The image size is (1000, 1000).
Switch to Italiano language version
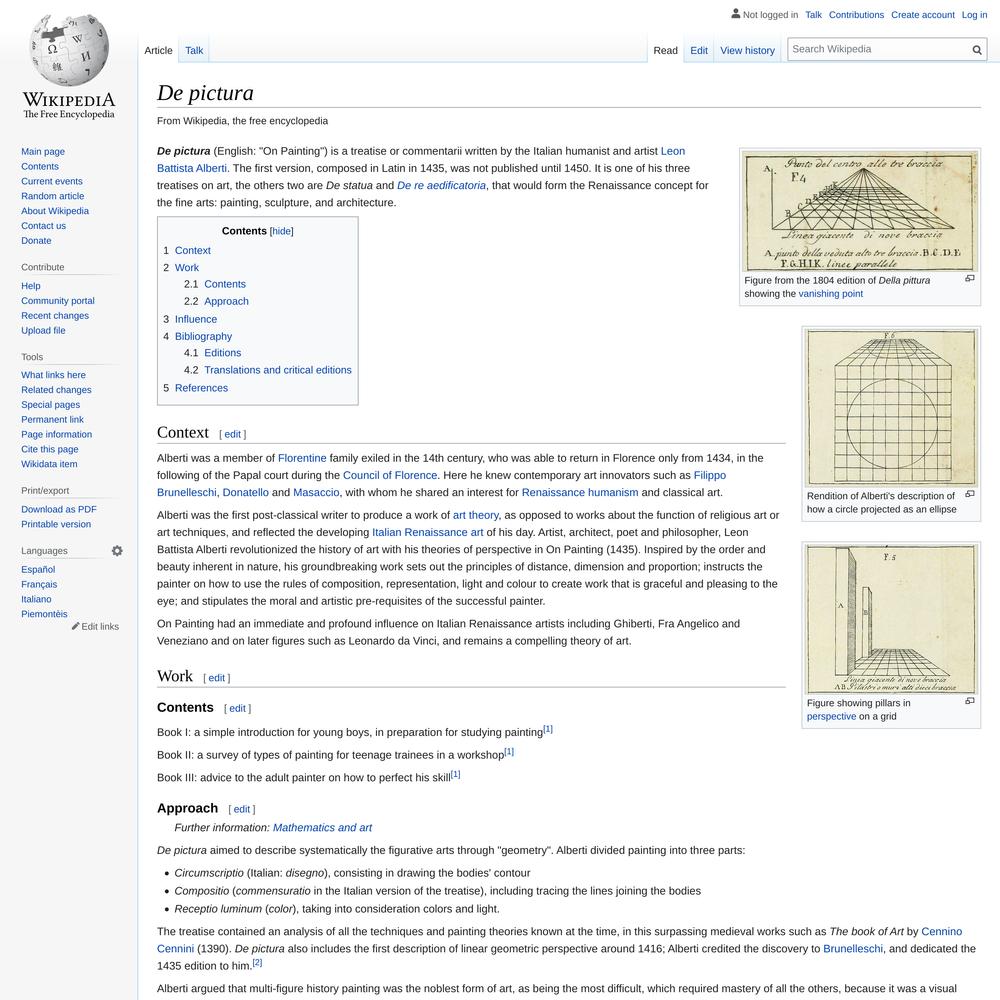click(36, 599)
